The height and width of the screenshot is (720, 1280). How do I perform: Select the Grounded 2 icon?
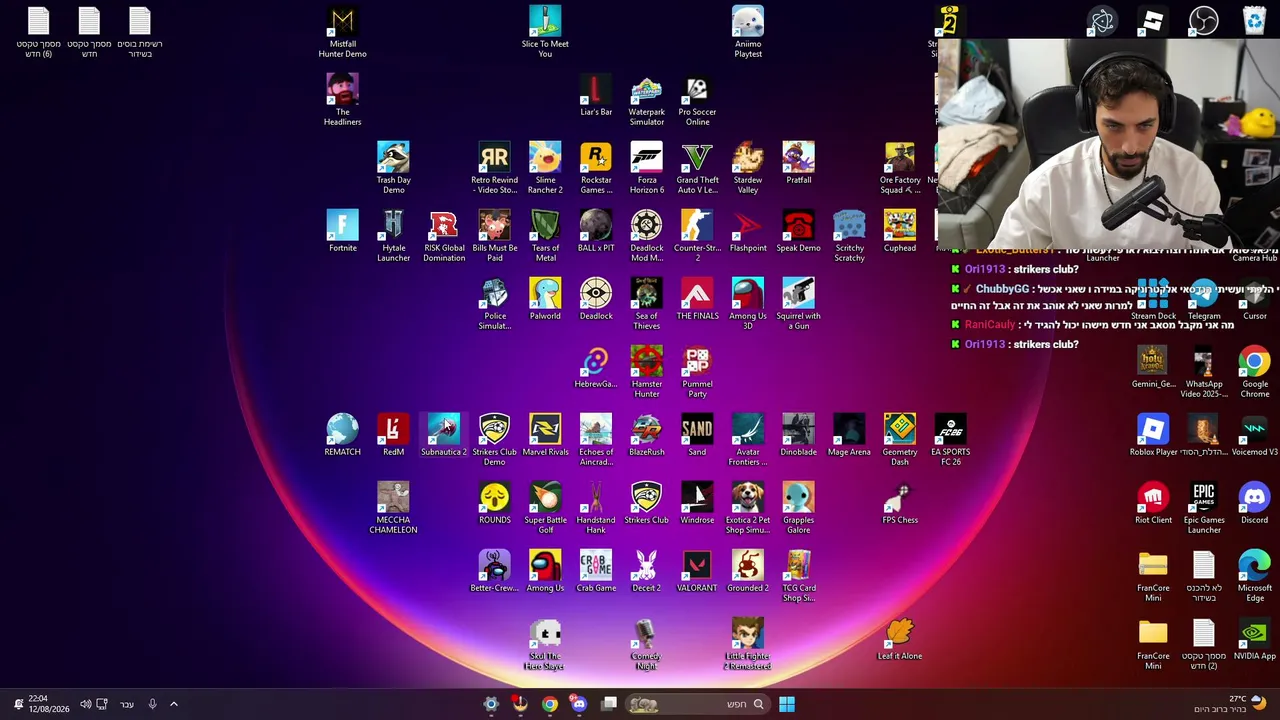click(x=748, y=565)
